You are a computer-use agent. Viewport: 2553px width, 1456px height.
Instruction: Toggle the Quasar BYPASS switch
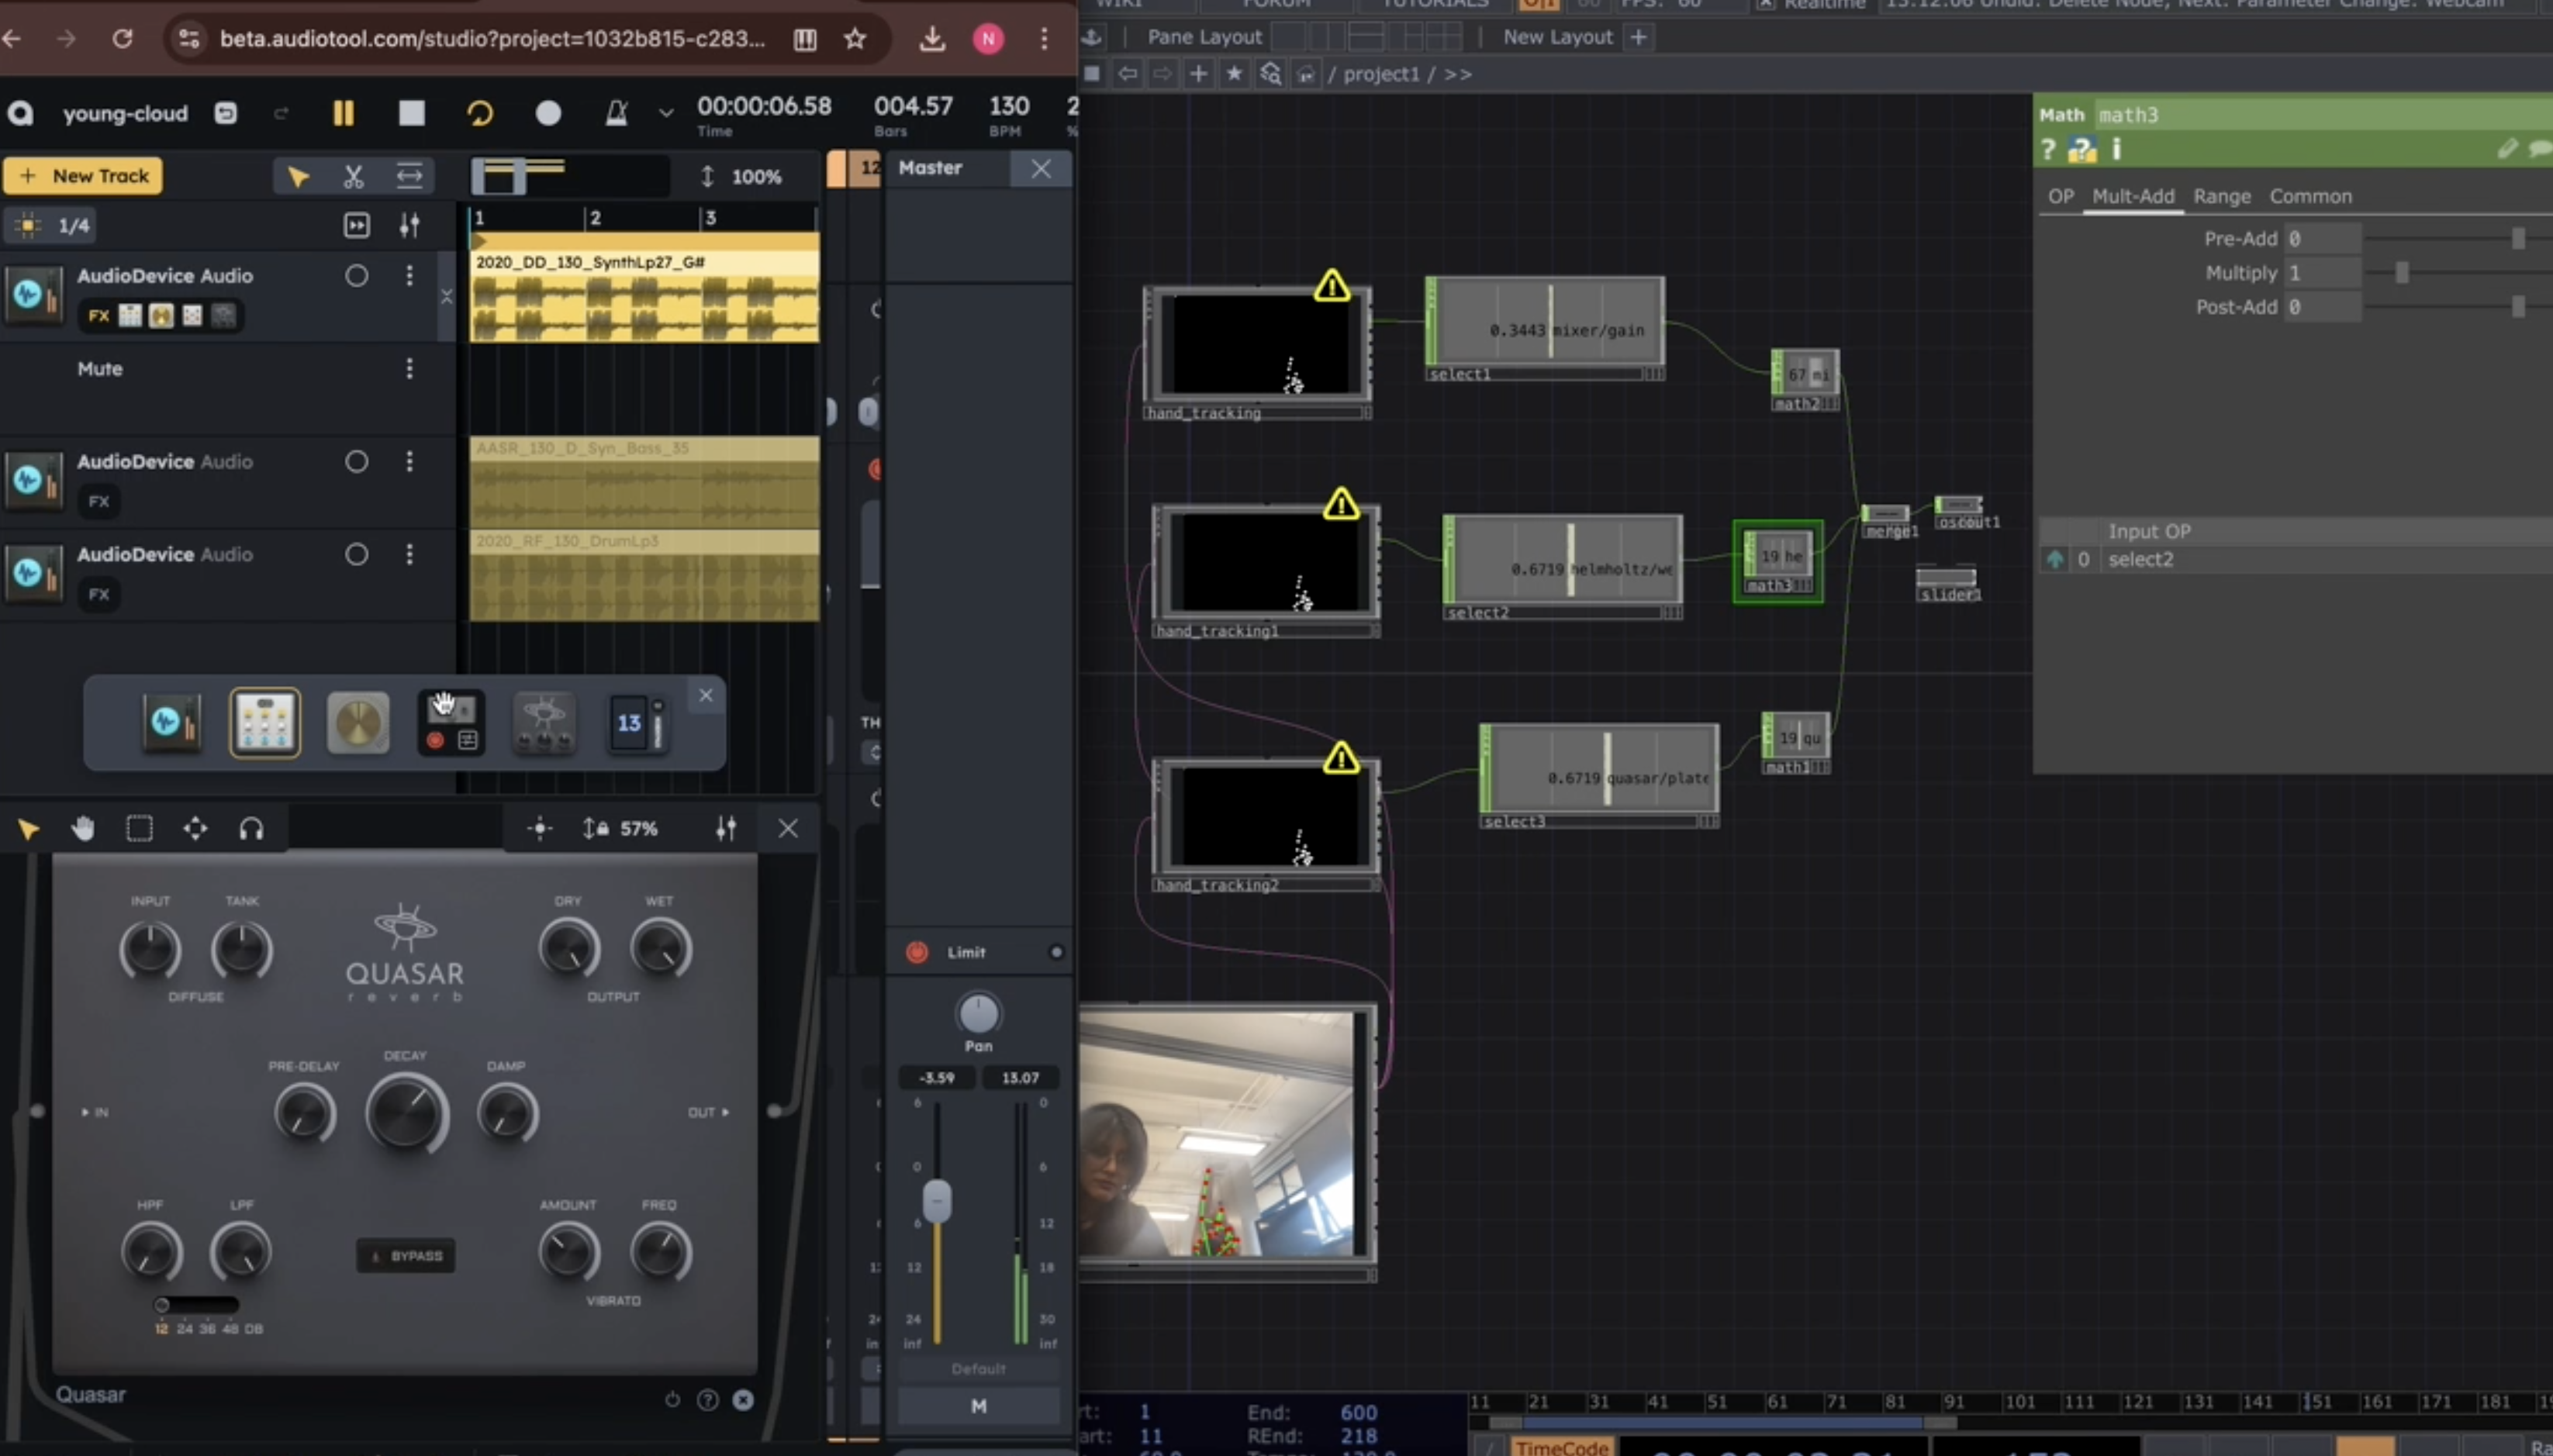coord(406,1256)
